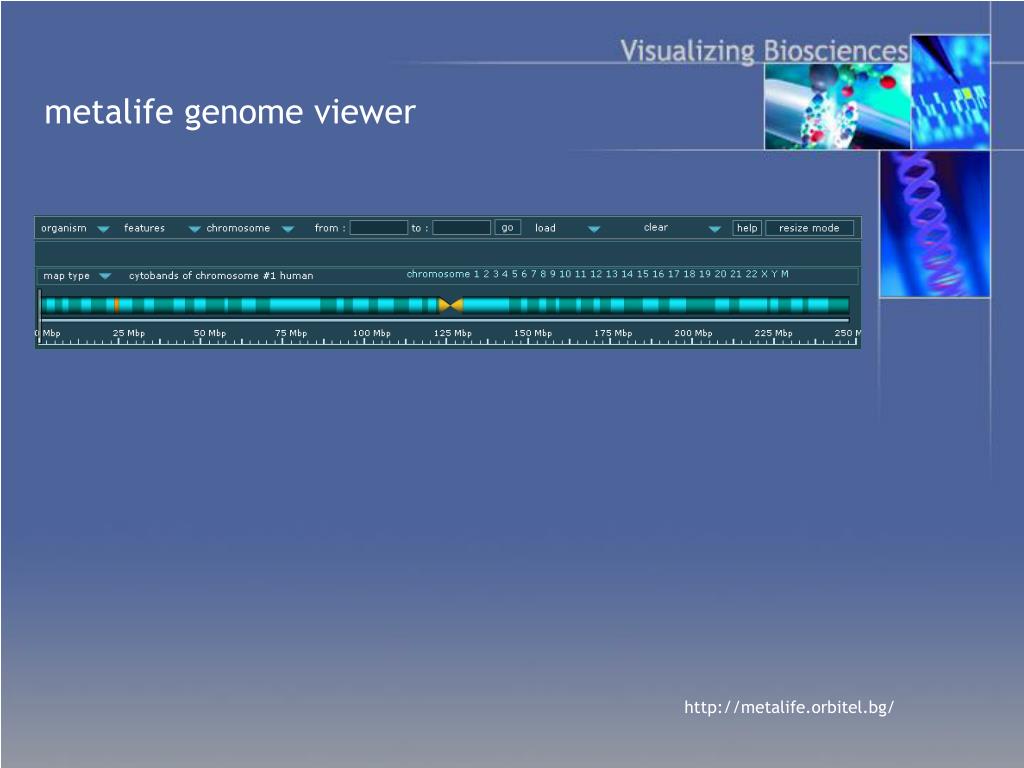Select chromosome 14 link
Screen dimensions: 1024x768
click(x=627, y=274)
